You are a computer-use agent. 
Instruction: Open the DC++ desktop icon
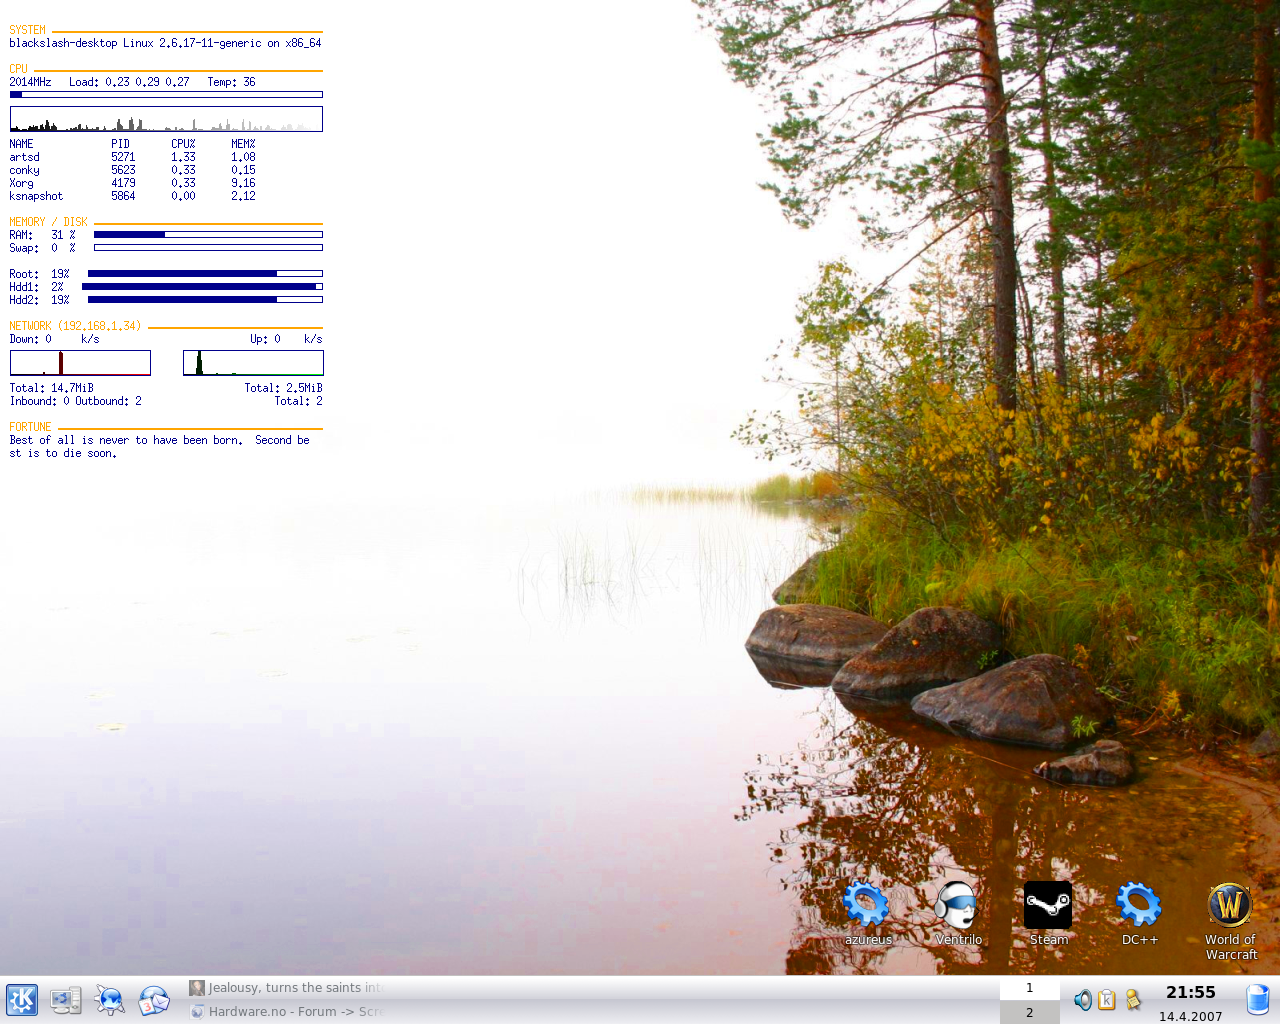tap(1139, 913)
